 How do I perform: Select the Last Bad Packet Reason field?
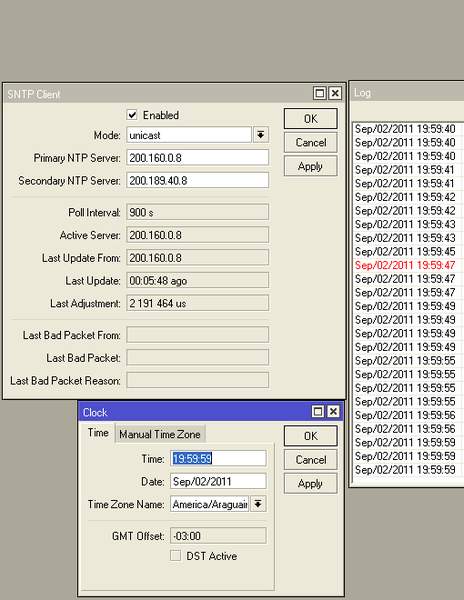click(197, 380)
